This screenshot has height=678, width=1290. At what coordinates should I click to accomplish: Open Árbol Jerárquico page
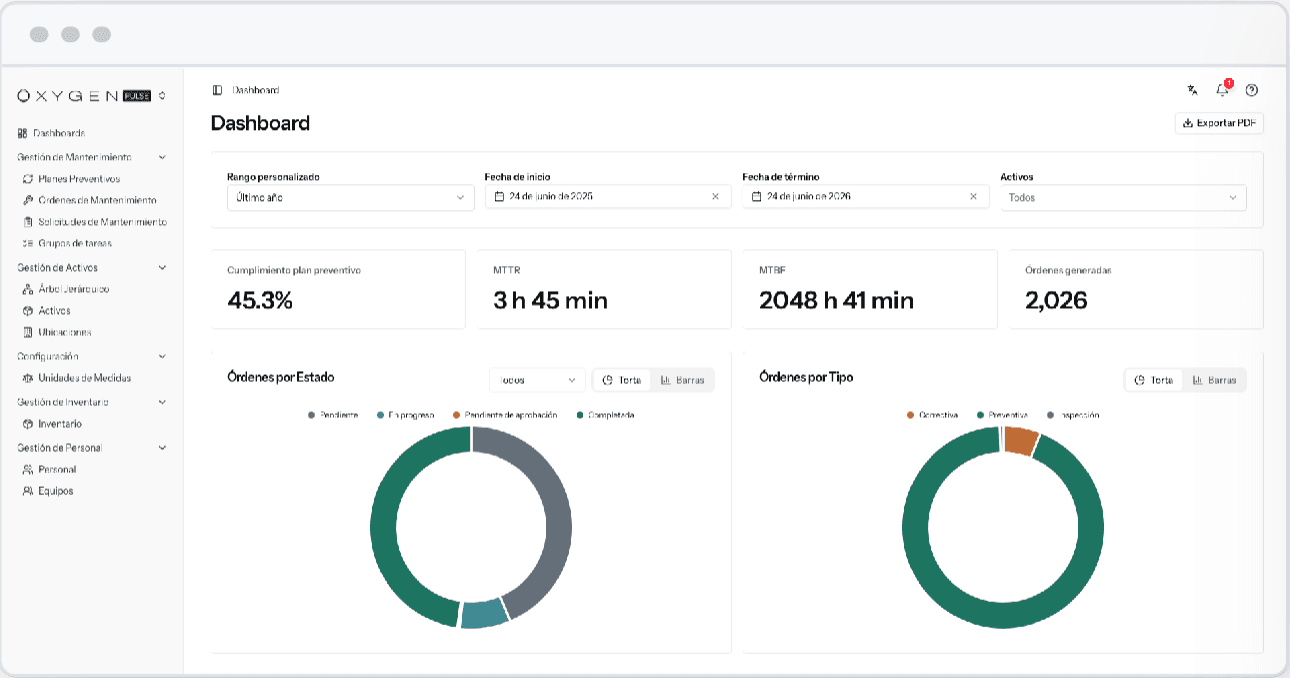[x=74, y=289]
